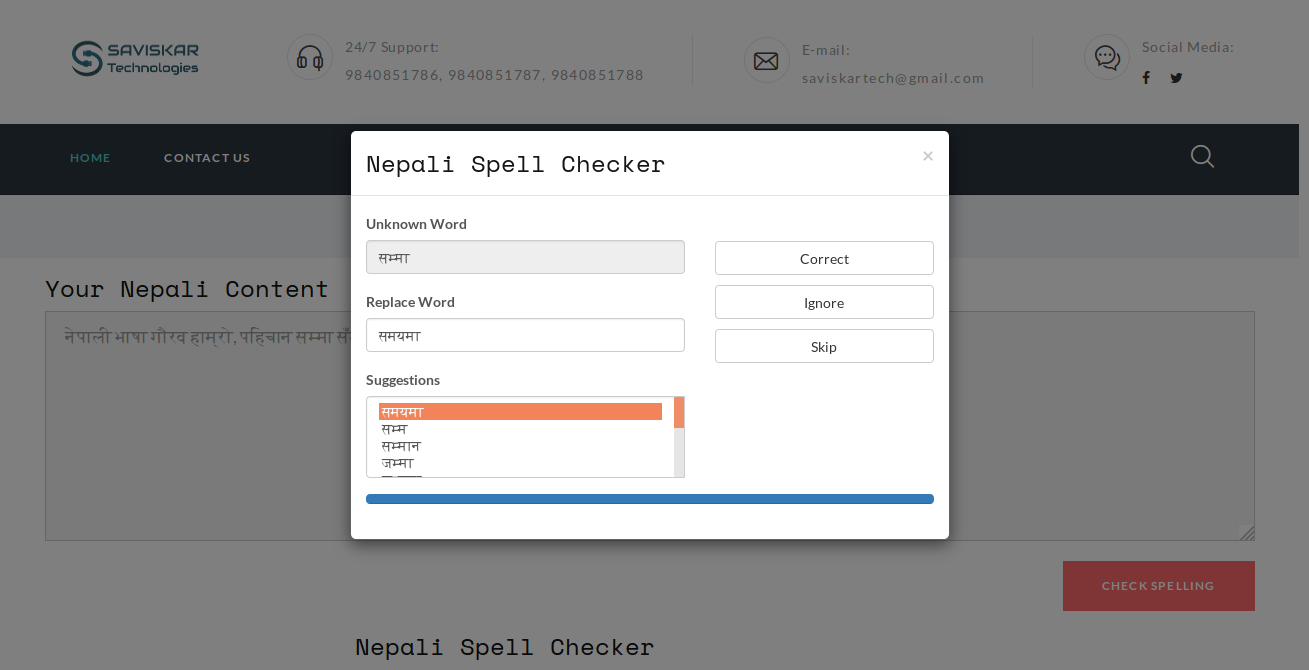The image size is (1309, 670).
Task: Open the search magnifier icon
Action: (x=1202, y=157)
